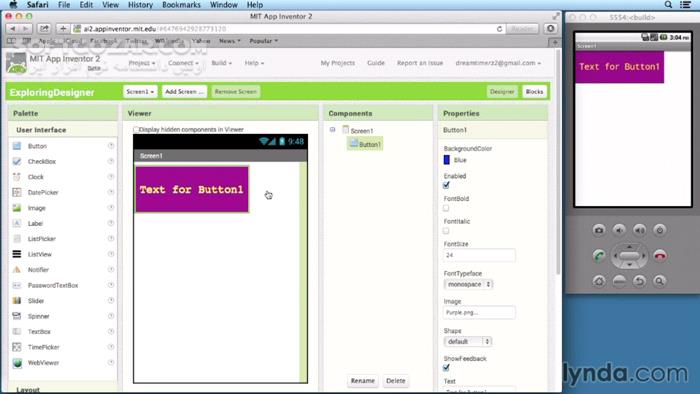Select the Label palette icon
The width and height of the screenshot is (700, 394).
coord(17,223)
